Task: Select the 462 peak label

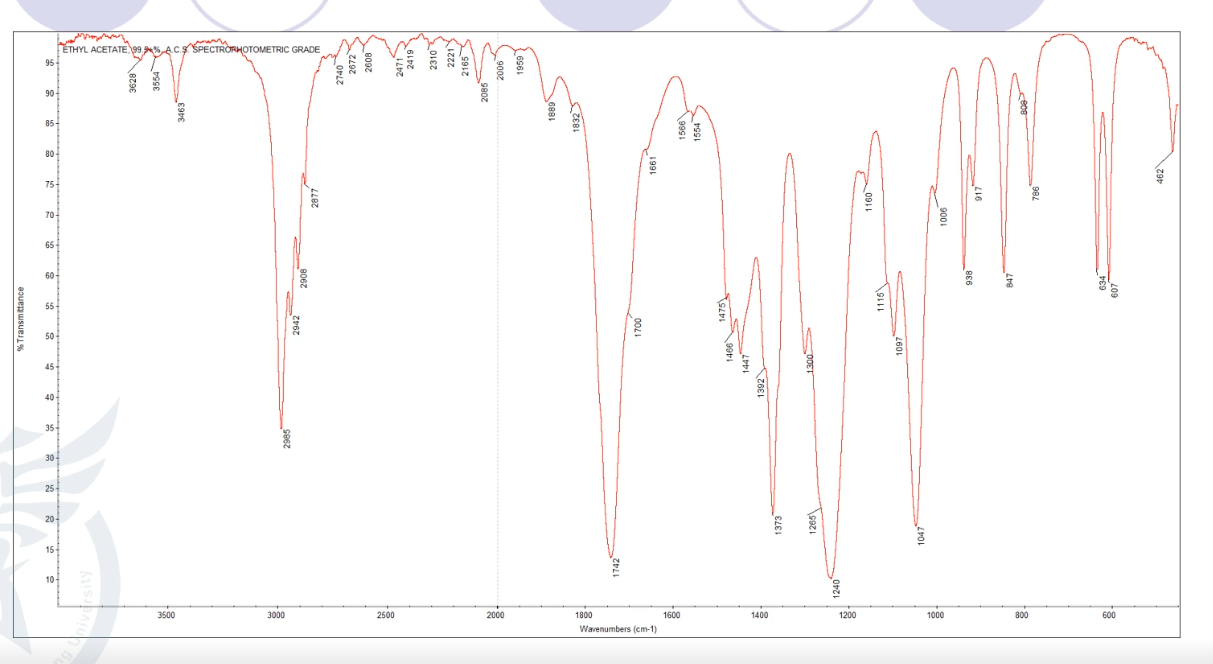Action: pos(1160,178)
